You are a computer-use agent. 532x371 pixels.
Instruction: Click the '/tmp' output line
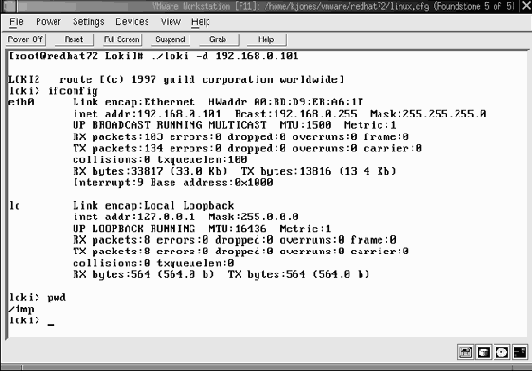click(21, 309)
